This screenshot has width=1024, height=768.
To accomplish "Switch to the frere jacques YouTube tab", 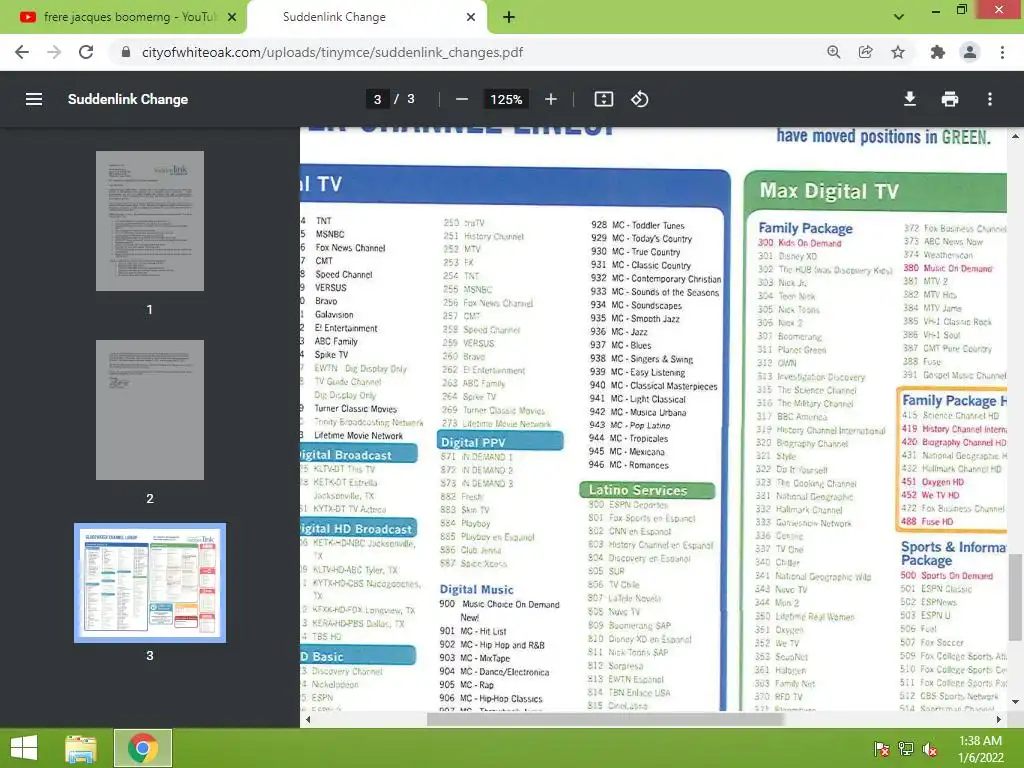I will click(123, 17).
